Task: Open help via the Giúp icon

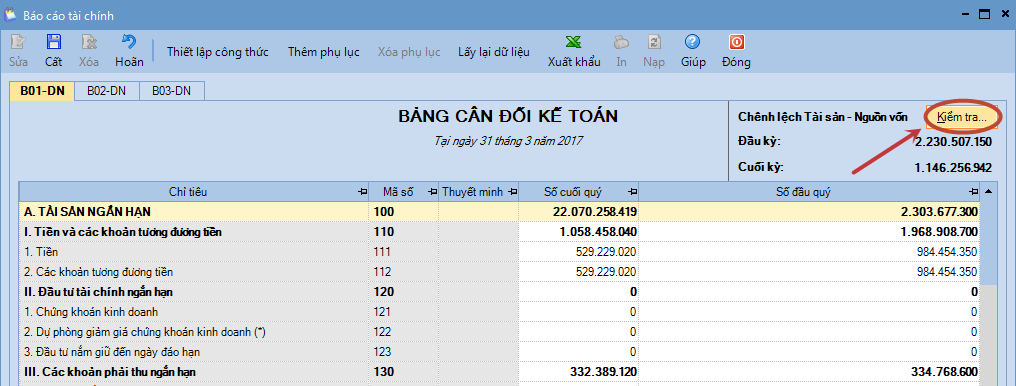Action: coord(693,43)
